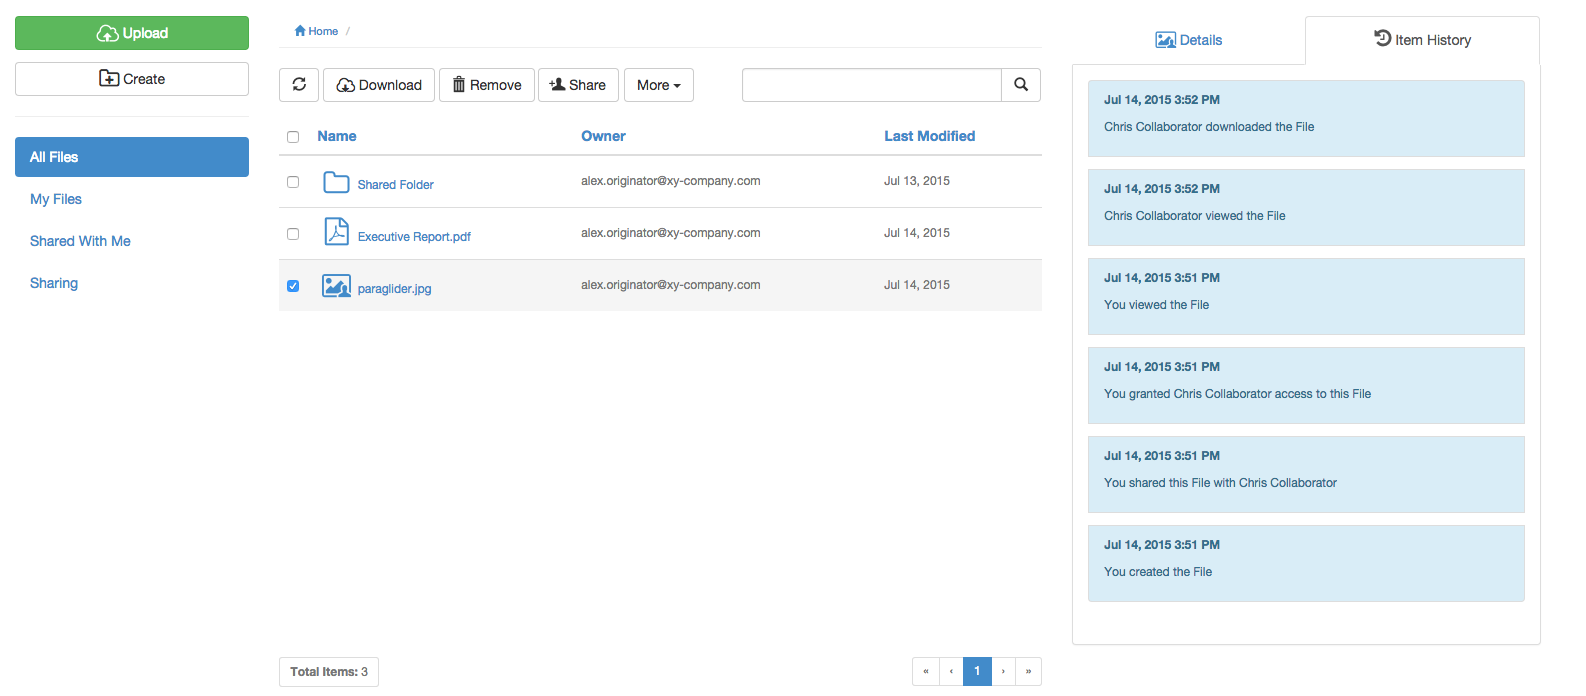Click the refresh icon button
This screenshot has width=1586, height=696.
point(299,85)
